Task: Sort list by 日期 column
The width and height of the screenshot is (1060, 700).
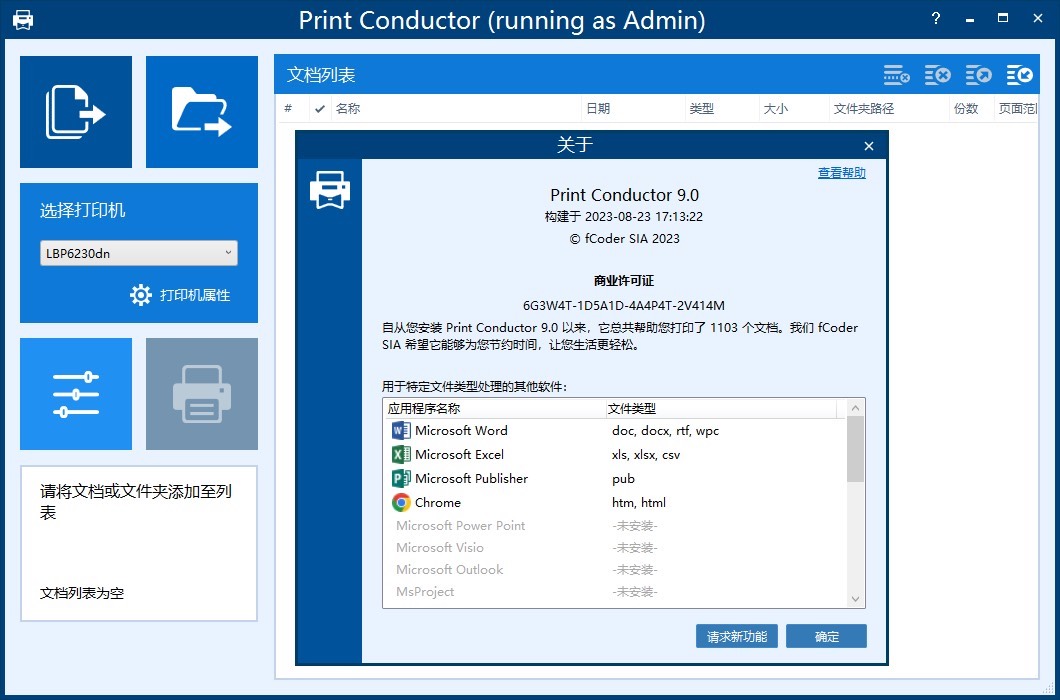Action: click(633, 108)
